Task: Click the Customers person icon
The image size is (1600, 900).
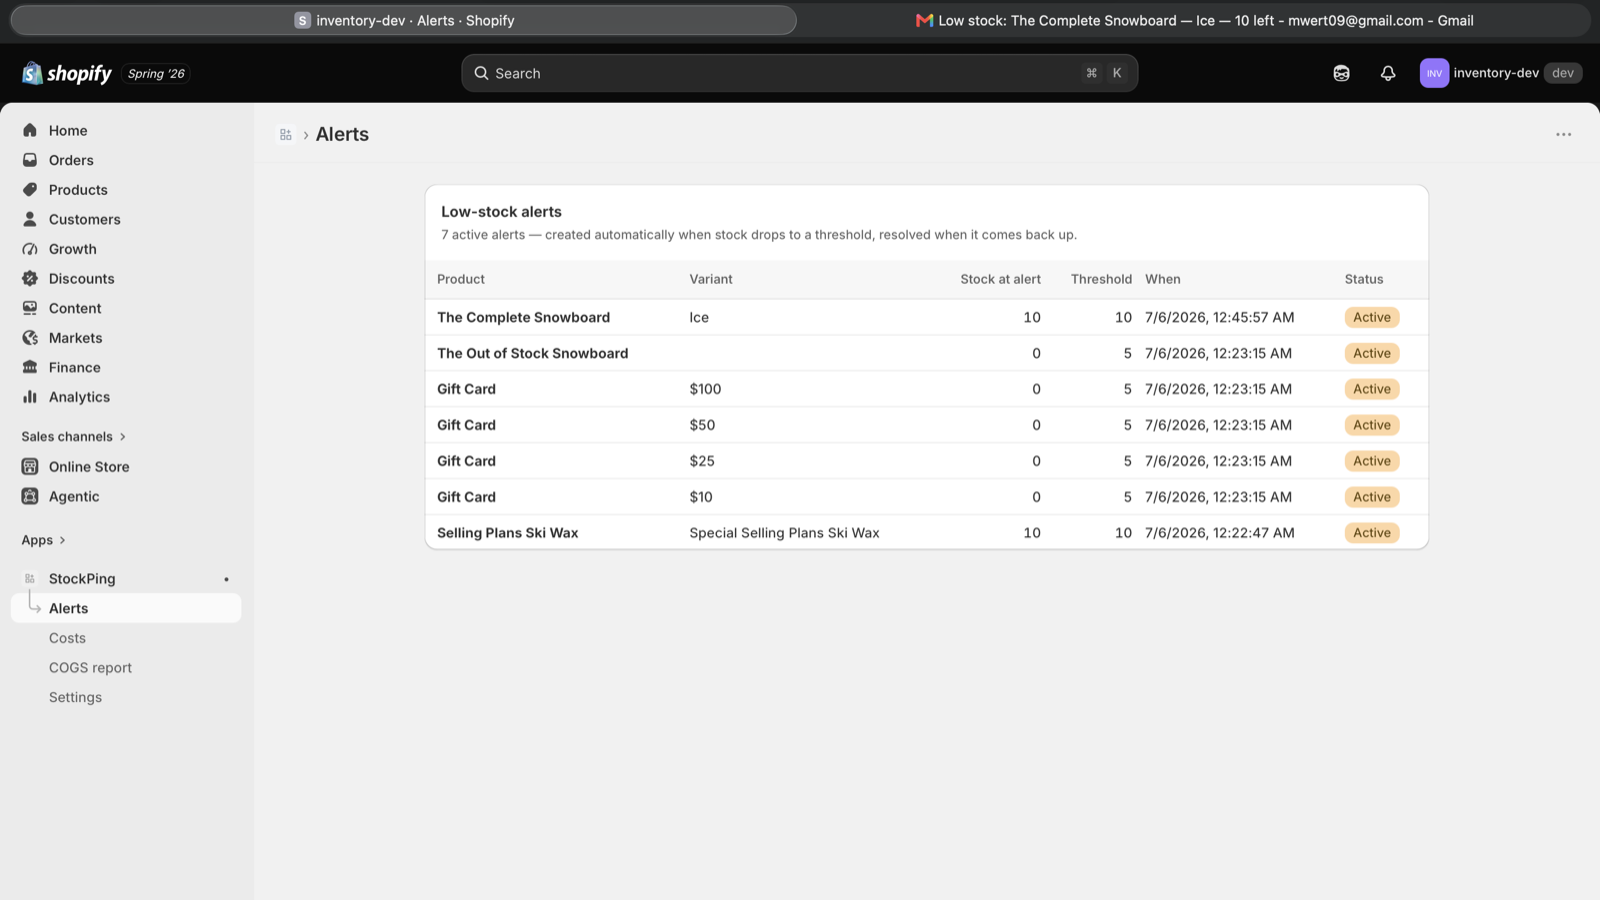Action: point(30,219)
